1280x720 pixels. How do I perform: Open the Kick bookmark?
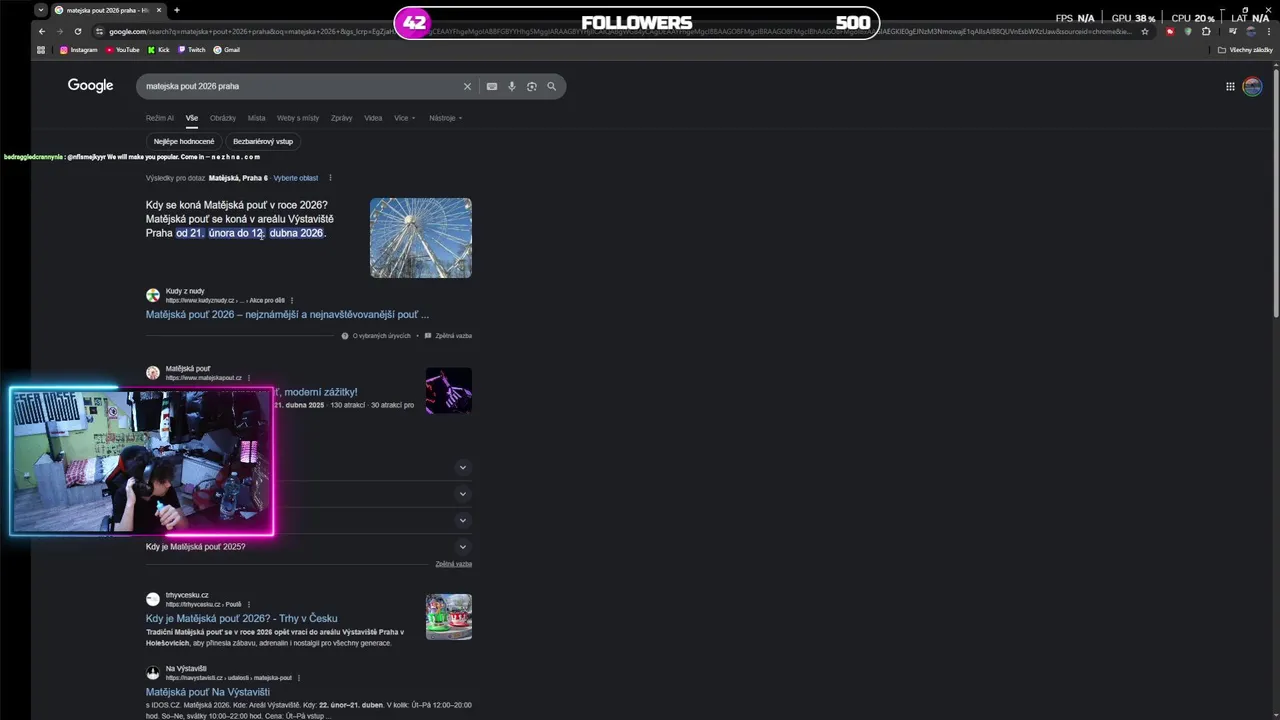pos(159,50)
